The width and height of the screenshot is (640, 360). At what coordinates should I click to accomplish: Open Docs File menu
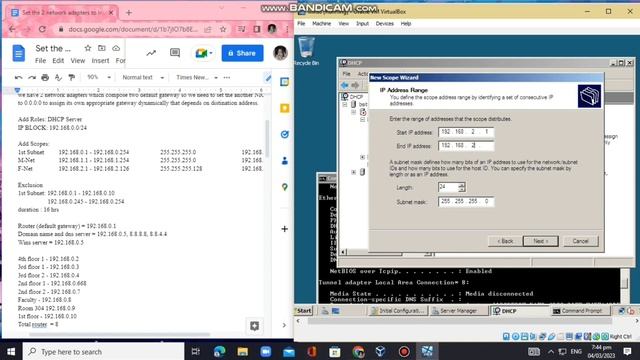coord(40,60)
